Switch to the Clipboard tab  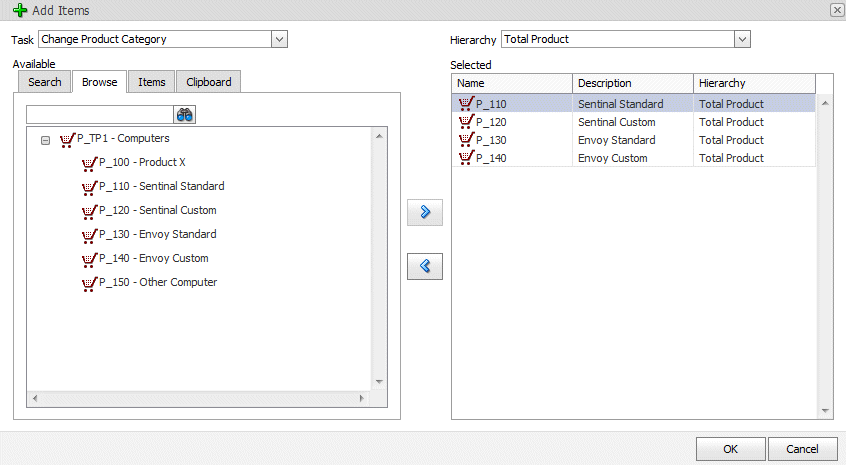(209, 82)
